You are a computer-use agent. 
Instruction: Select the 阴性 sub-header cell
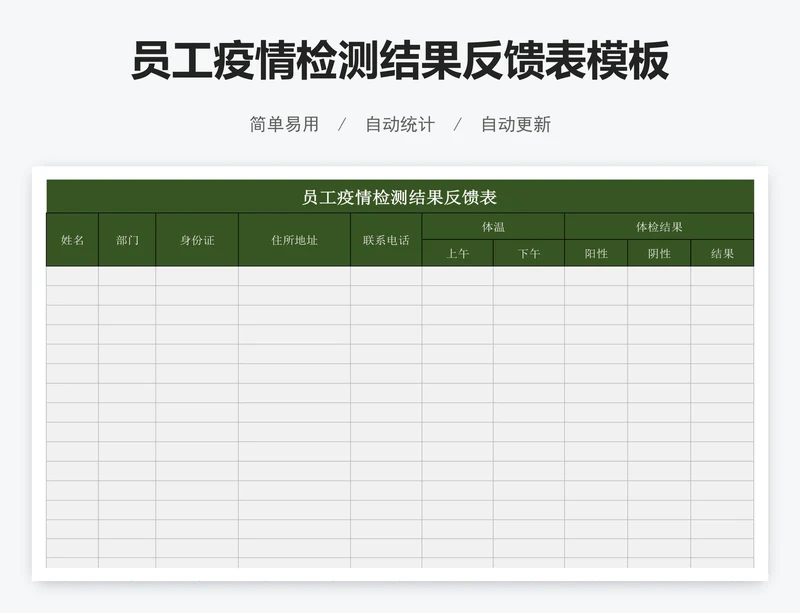pos(659,253)
